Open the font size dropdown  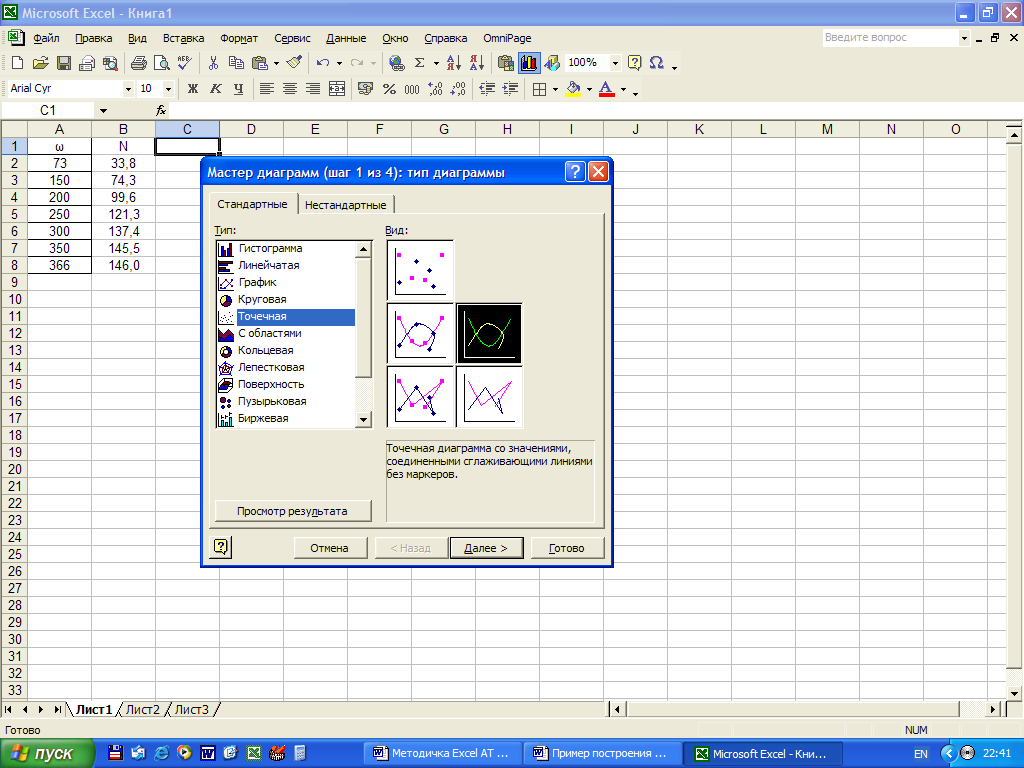coord(168,89)
